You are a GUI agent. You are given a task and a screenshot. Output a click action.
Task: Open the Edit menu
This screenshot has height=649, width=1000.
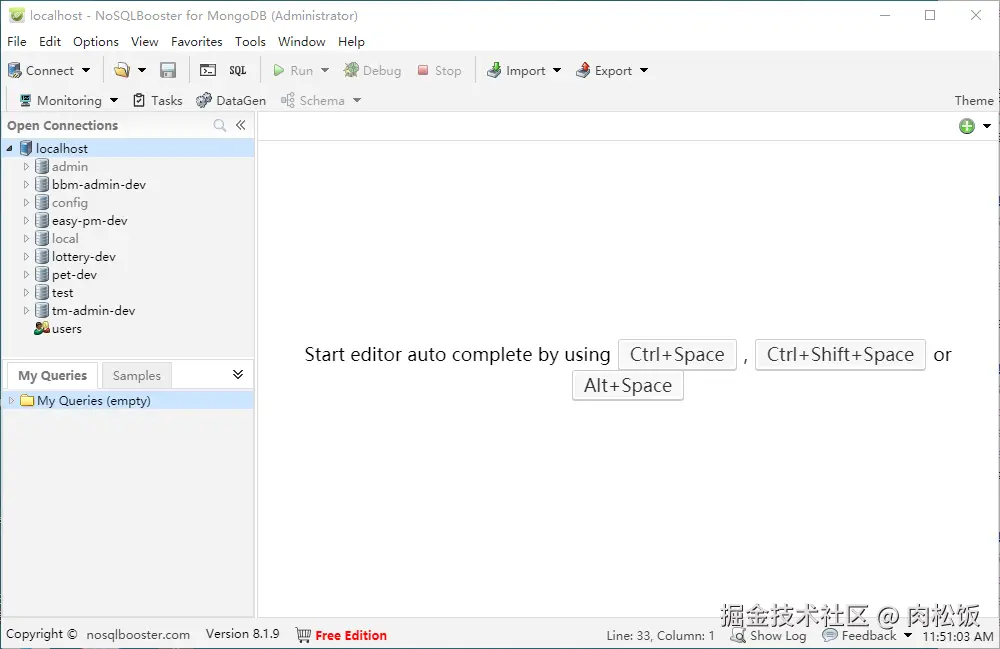coord(50,41)
